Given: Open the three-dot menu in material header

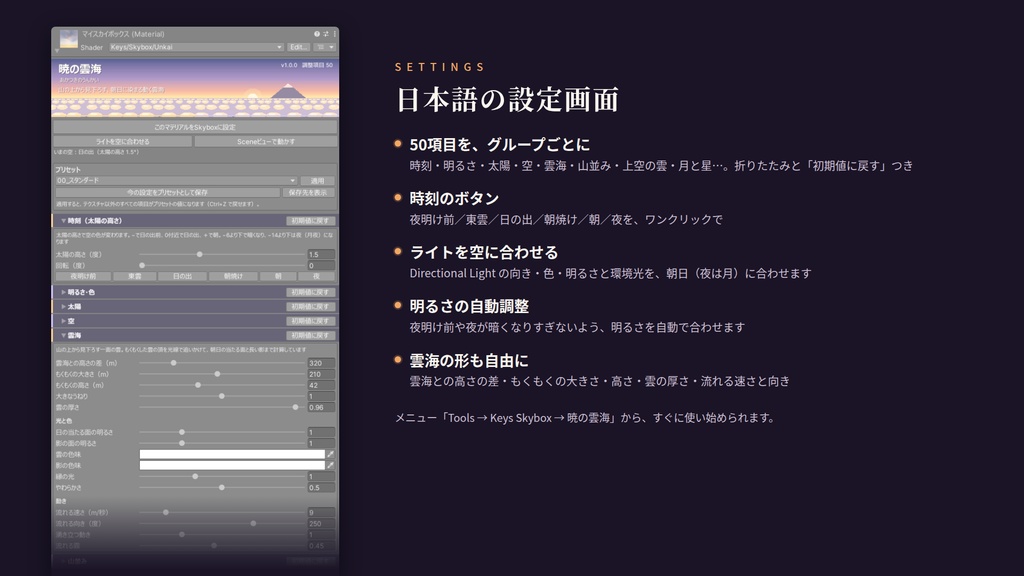Looking at the screenshot, I should 334,34.
